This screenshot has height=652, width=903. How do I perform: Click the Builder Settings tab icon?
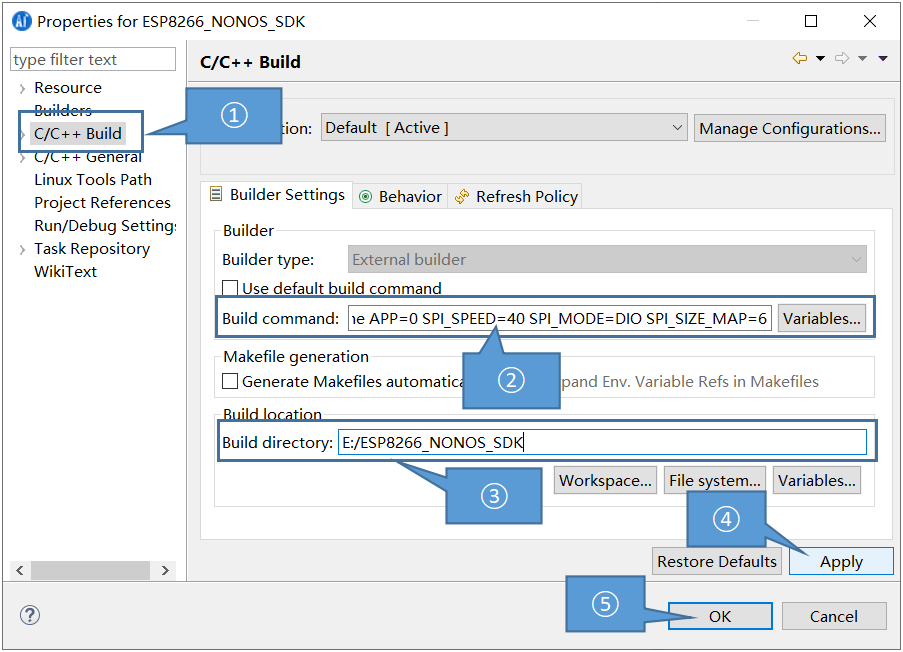point(216,194)
